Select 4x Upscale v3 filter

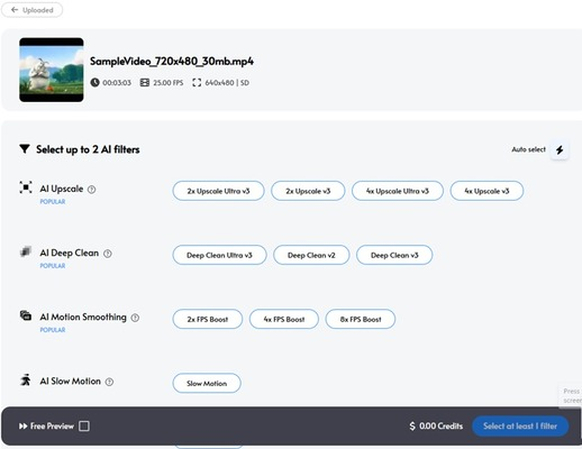tap(487, 191)
